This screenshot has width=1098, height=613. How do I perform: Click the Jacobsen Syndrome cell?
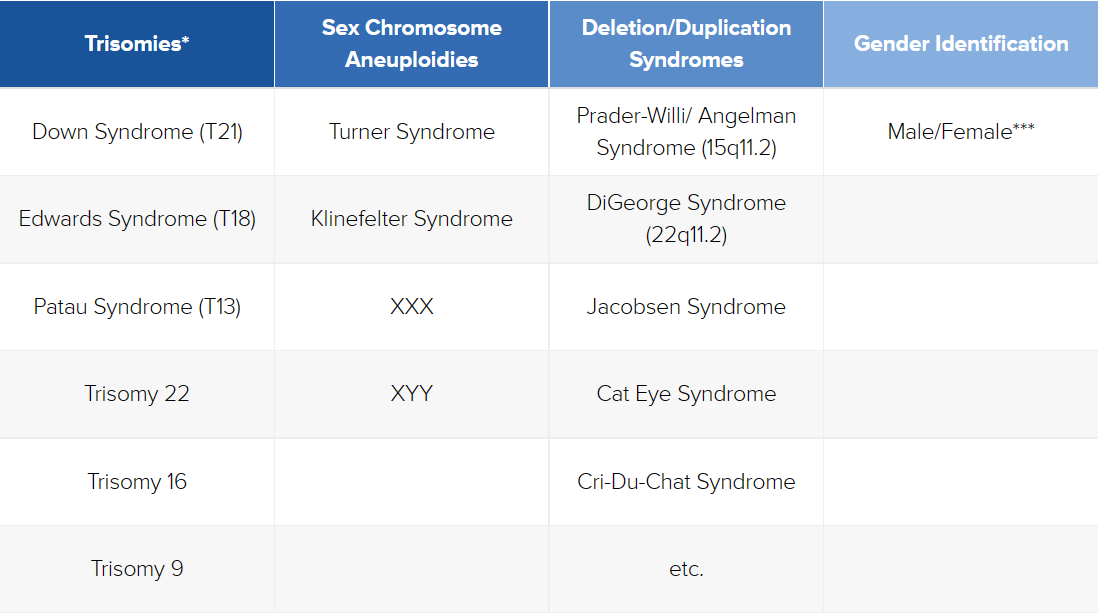pyautogui.click(x=686, y=307)
